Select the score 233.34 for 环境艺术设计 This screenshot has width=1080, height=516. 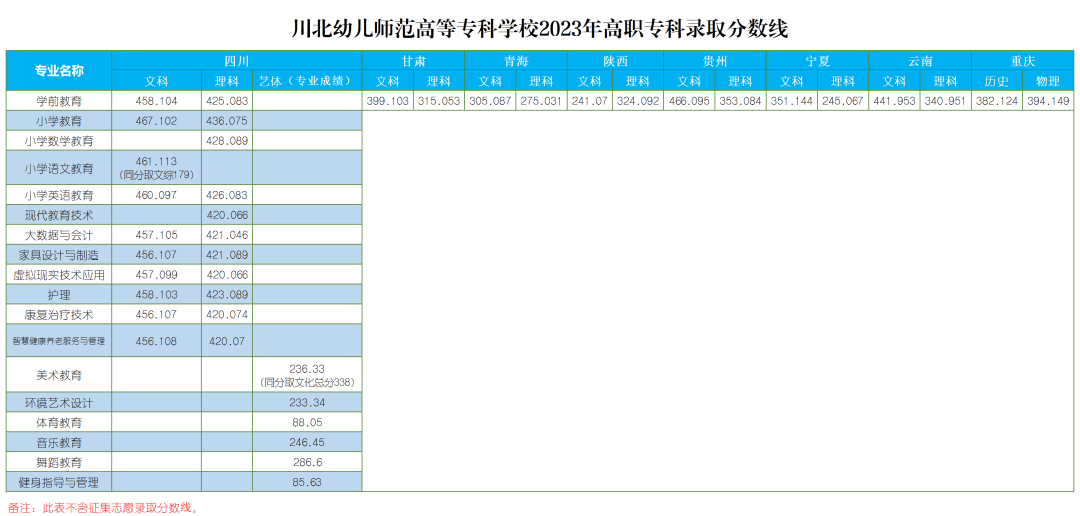307,402
